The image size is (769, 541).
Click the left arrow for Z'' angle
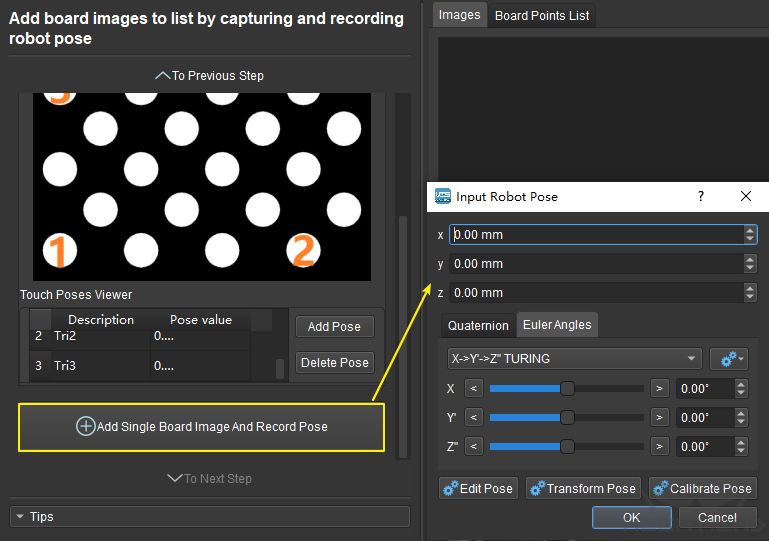tap(475, 446)
